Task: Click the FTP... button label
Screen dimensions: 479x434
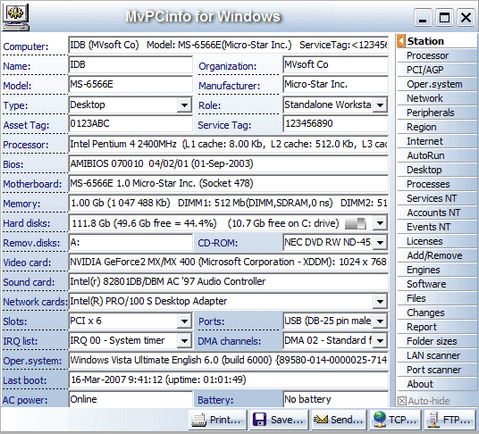Action: point(456,420)
